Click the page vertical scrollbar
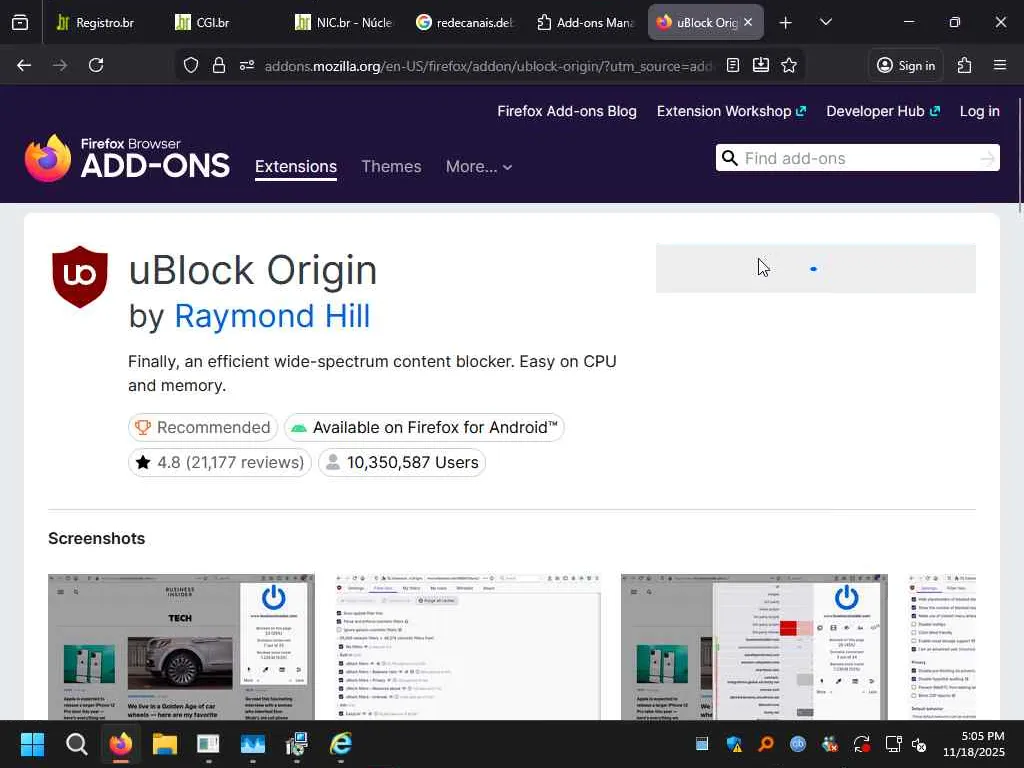 click(x=1019, y=154)
